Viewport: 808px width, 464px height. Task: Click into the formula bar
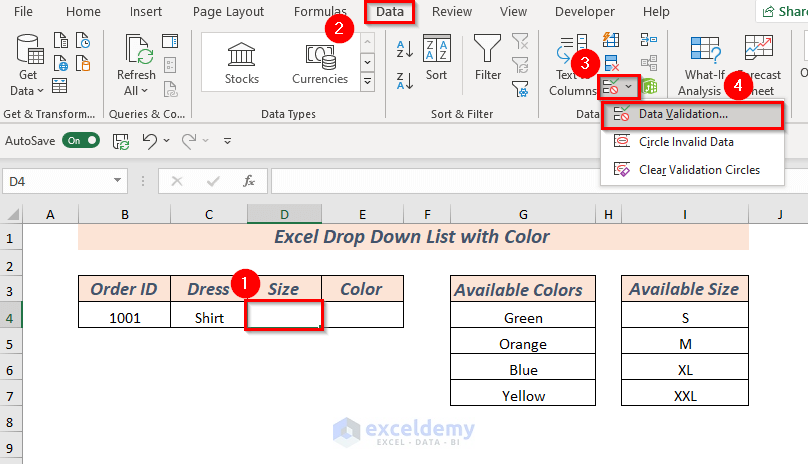click(x=539, y=181)
